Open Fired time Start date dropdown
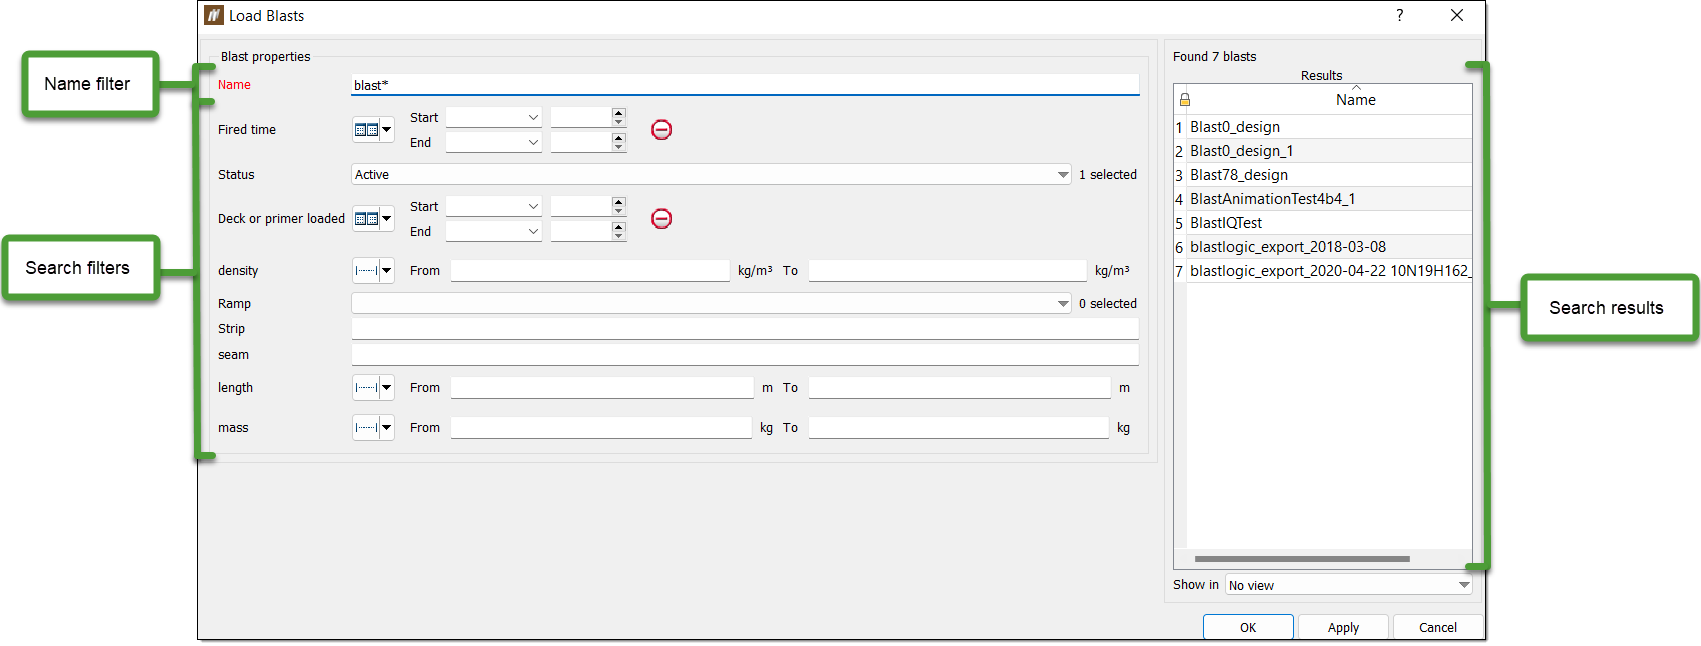 493,117
